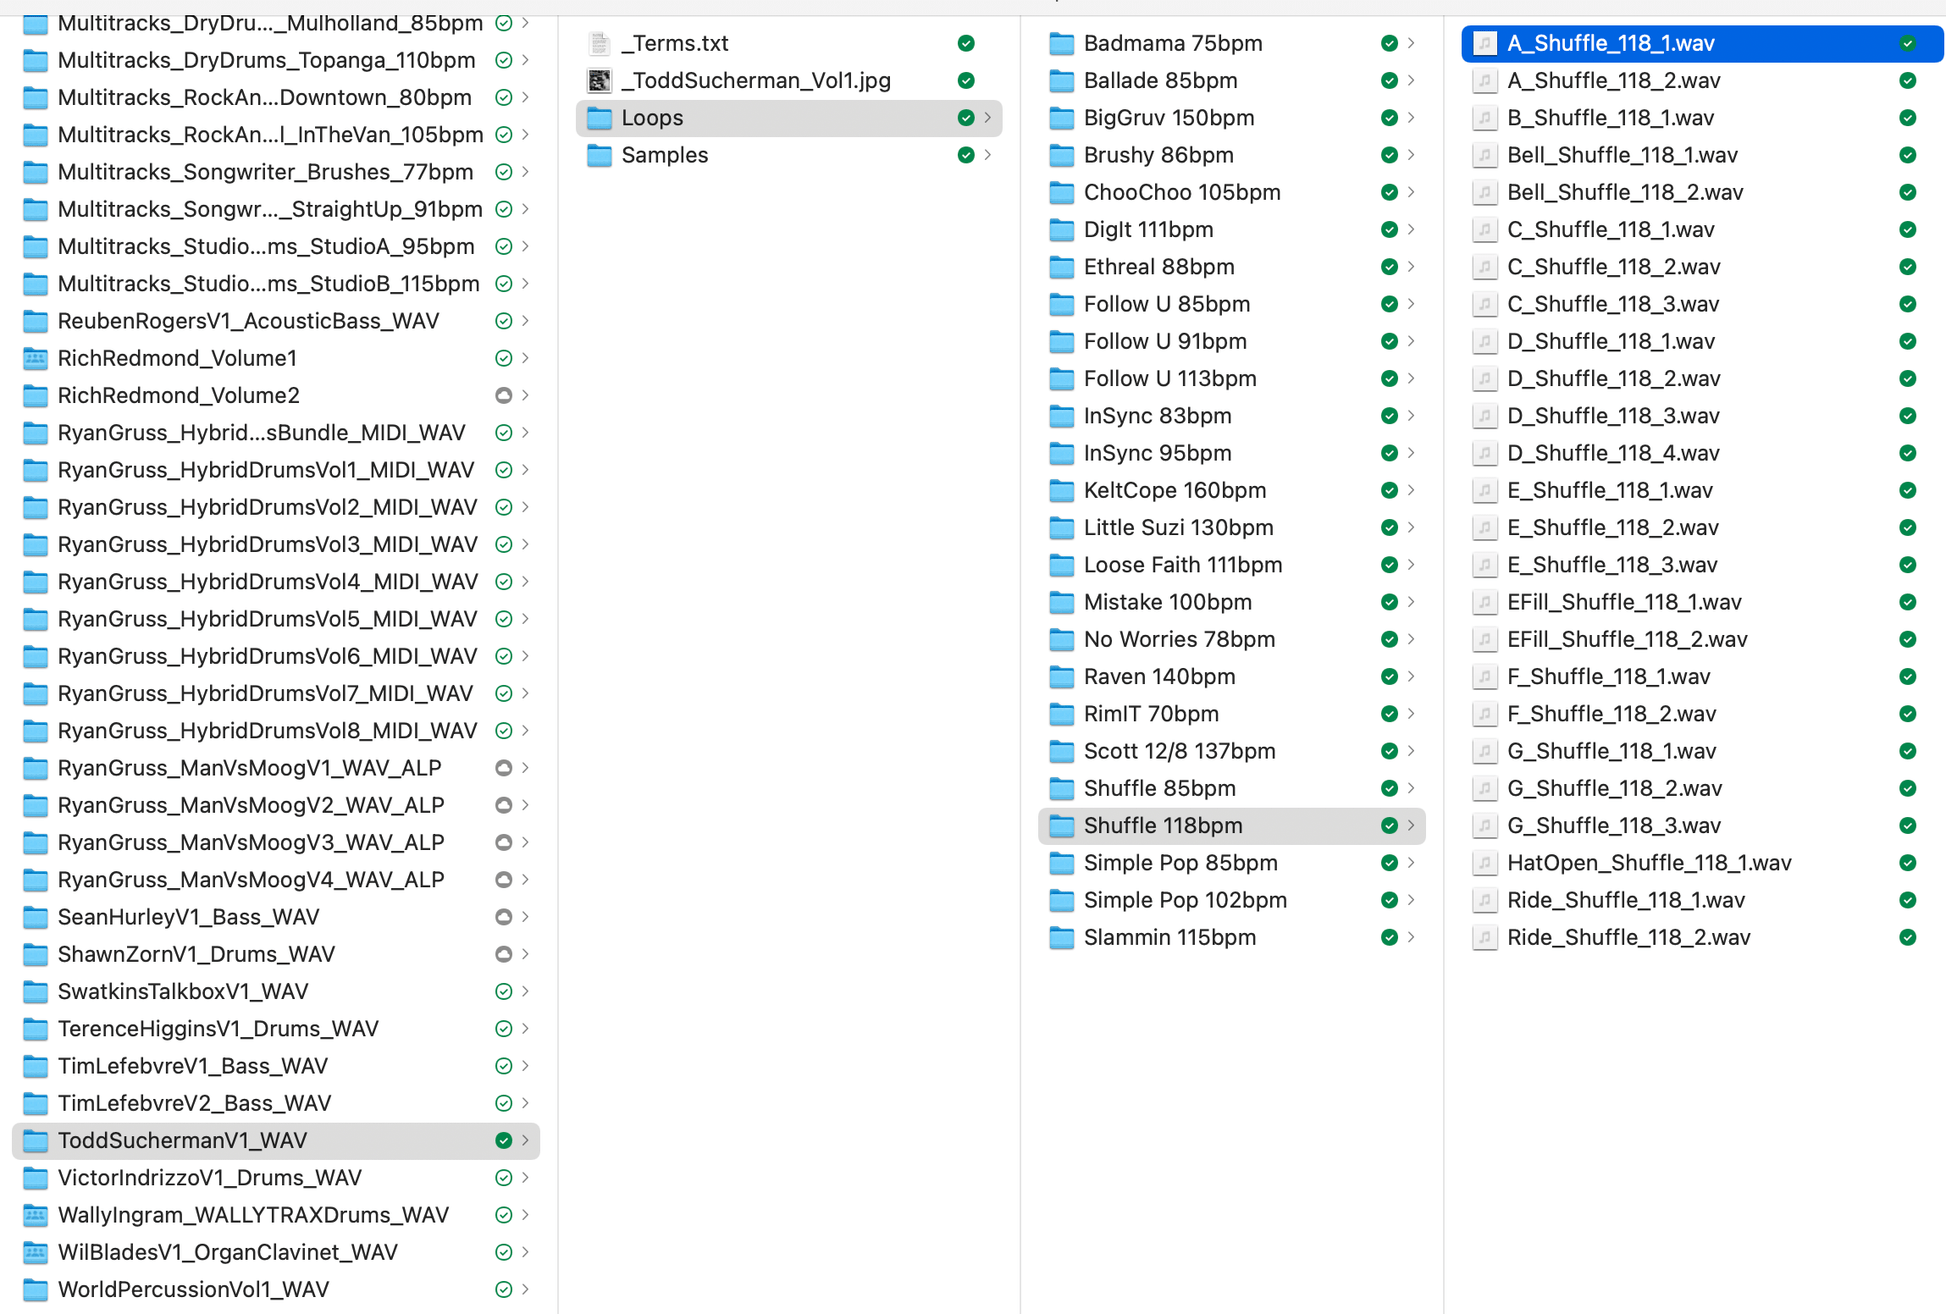The height and width of the screenshot is (1314, 1946).
Task: Select G_Shuffle_118_3.wav file
Action: (1702, 826)
